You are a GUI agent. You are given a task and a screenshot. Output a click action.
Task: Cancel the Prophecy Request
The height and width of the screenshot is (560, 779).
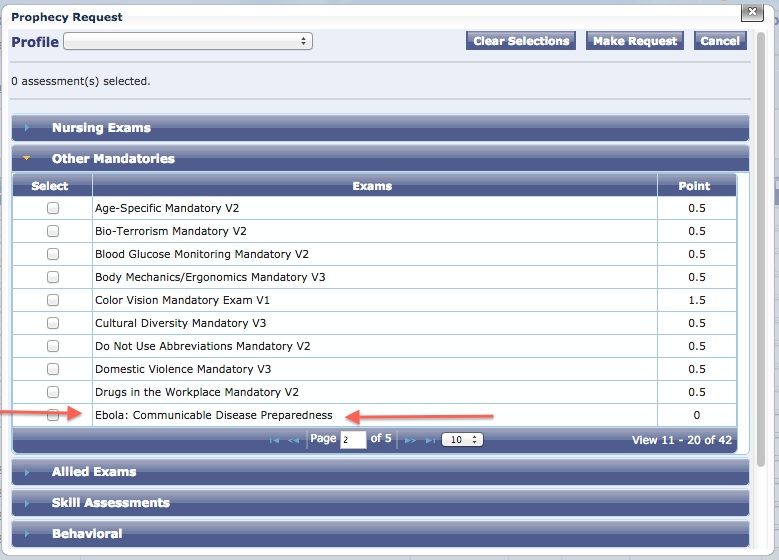coord(720,41)
